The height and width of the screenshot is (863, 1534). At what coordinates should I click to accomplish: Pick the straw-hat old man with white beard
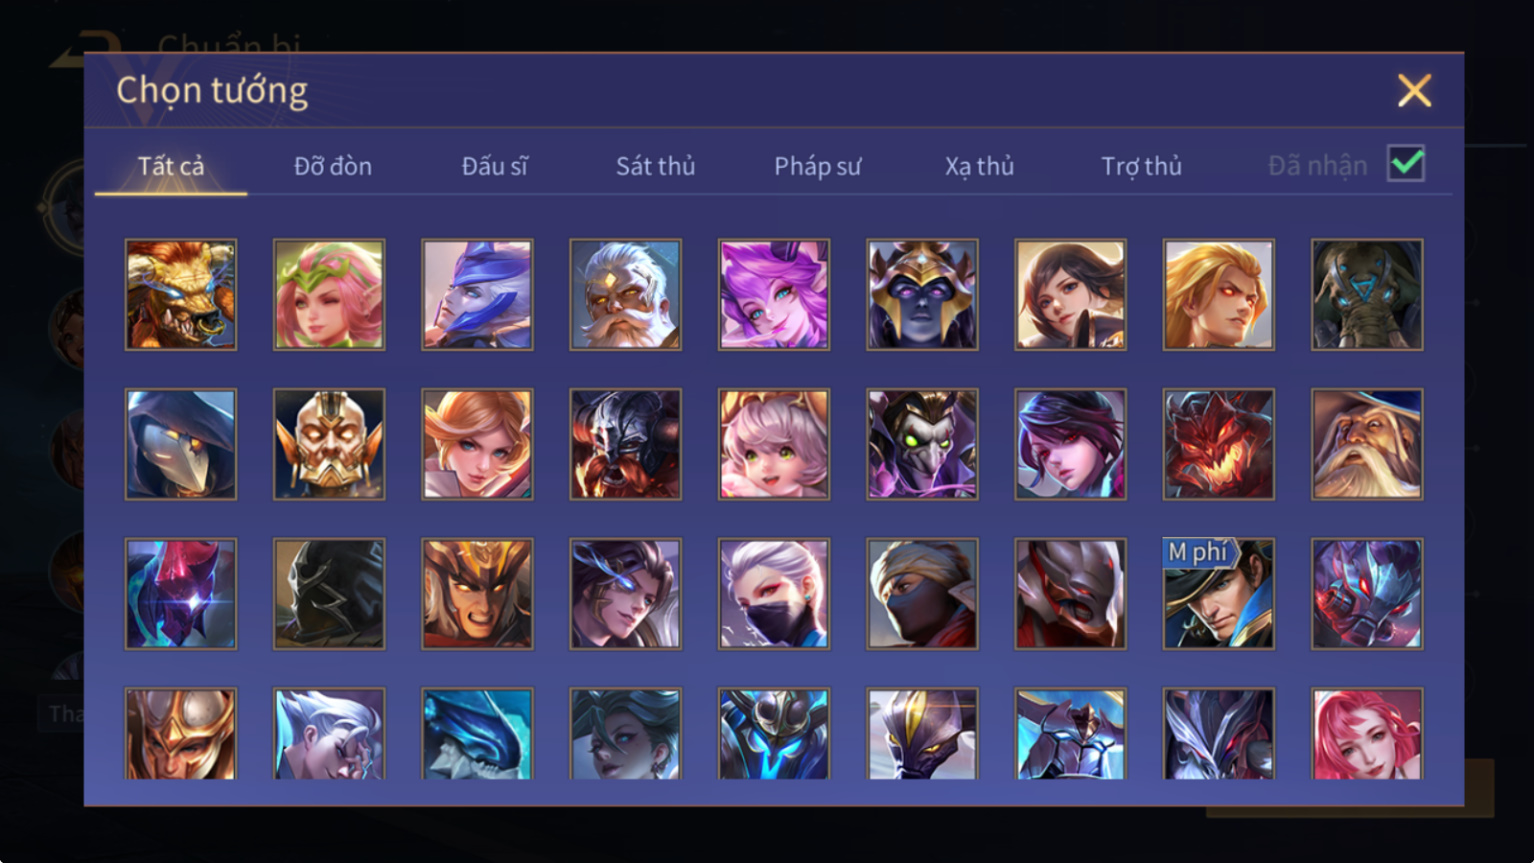click(x=1367, y=444)
